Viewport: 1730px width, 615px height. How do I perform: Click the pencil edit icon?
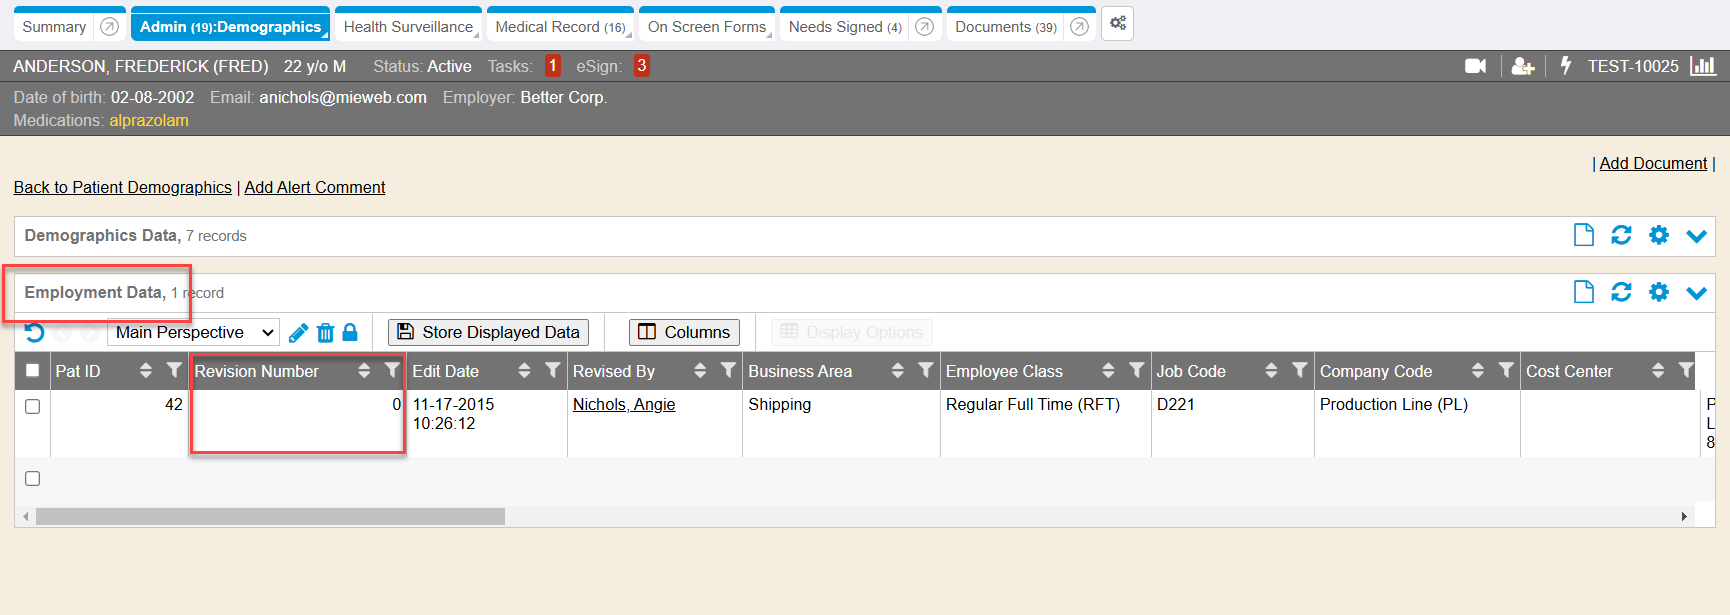click(x=298, y=333)
